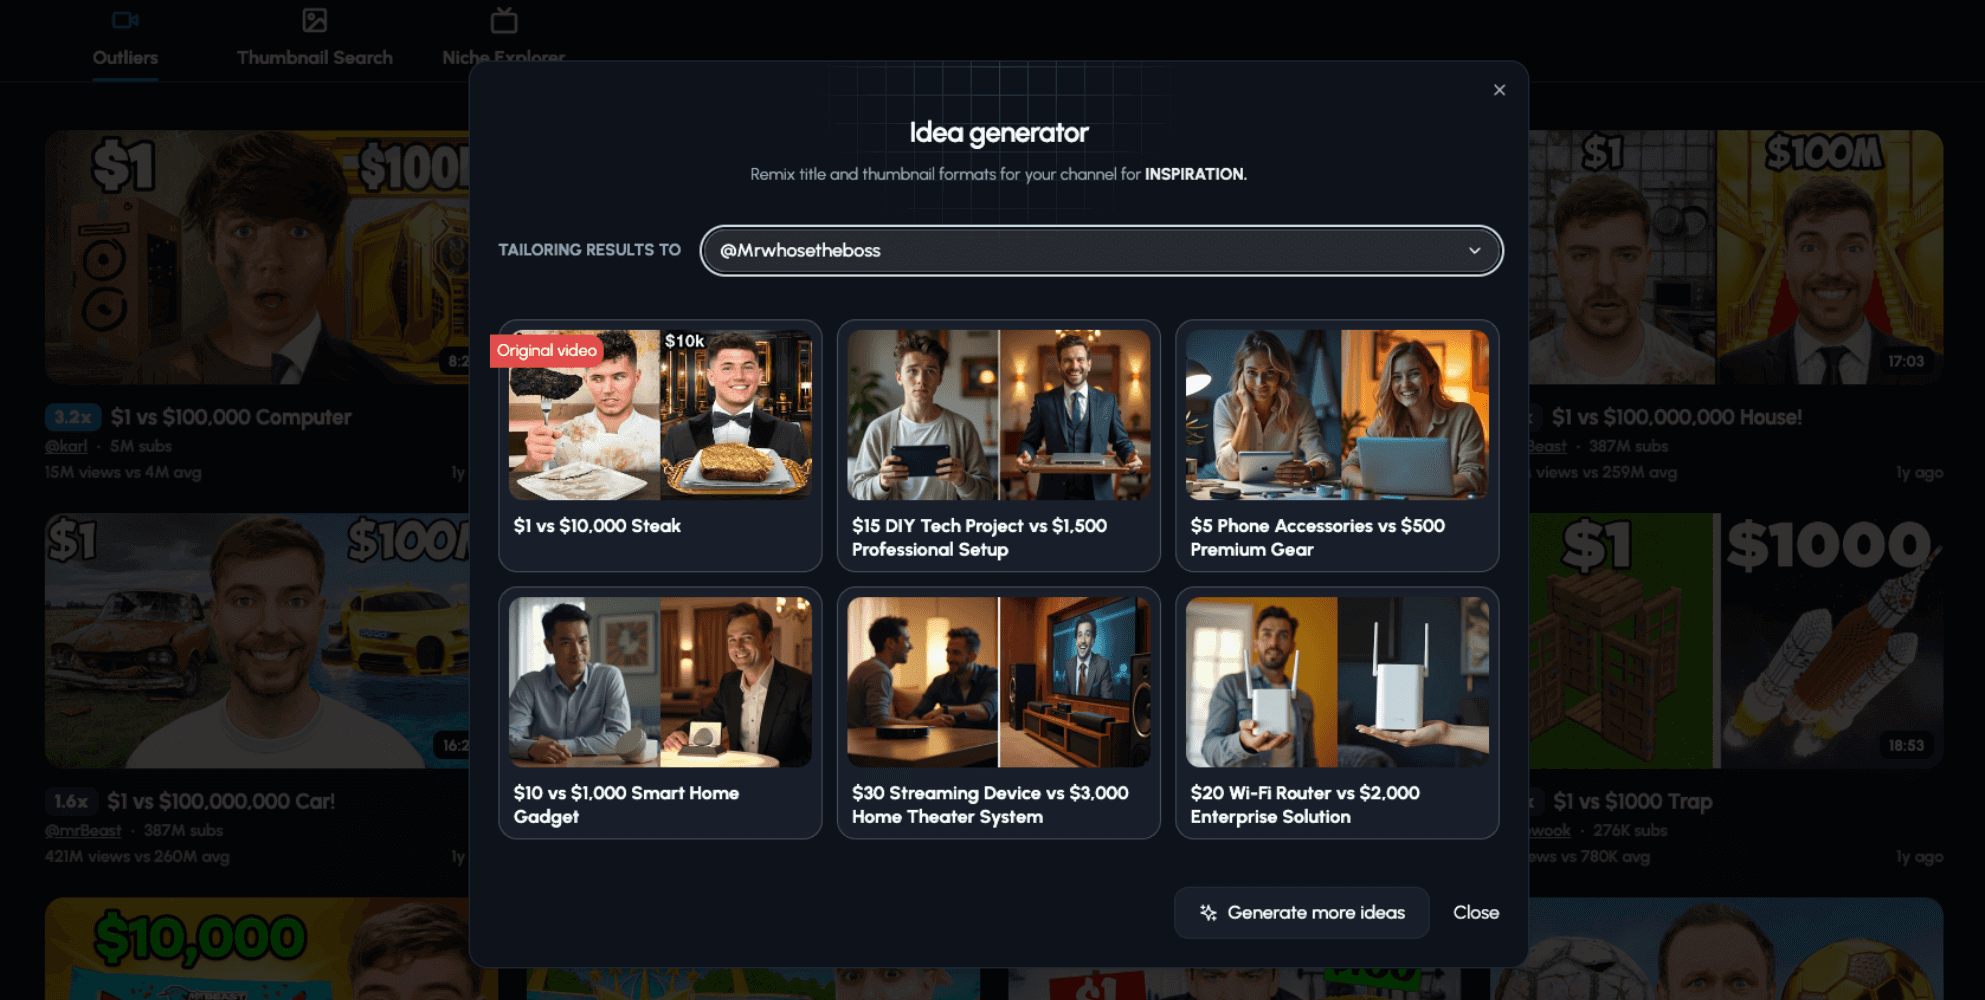
Task: Expand the channel dropdown chevron arrow
Action: click(1474, 251)
